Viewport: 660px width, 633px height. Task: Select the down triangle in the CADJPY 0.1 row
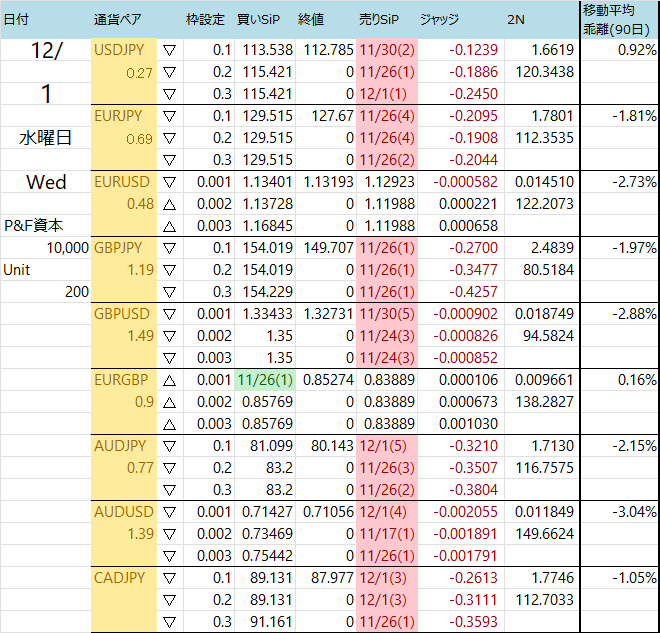point(169,579)
